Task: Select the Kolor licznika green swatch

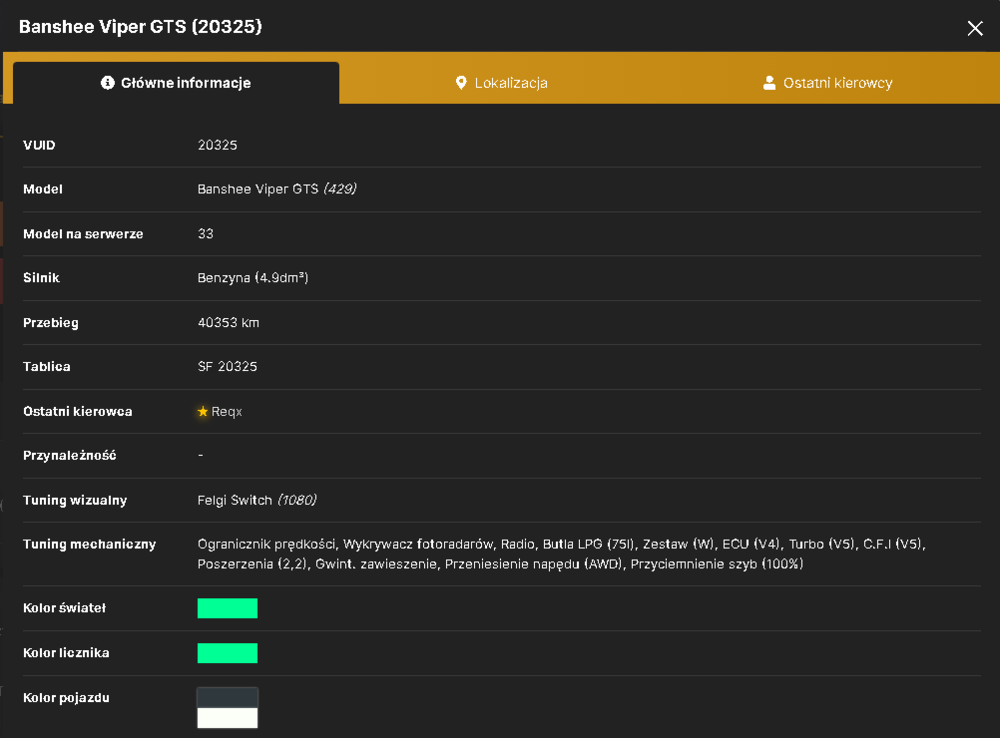Action: click(227, 653)
